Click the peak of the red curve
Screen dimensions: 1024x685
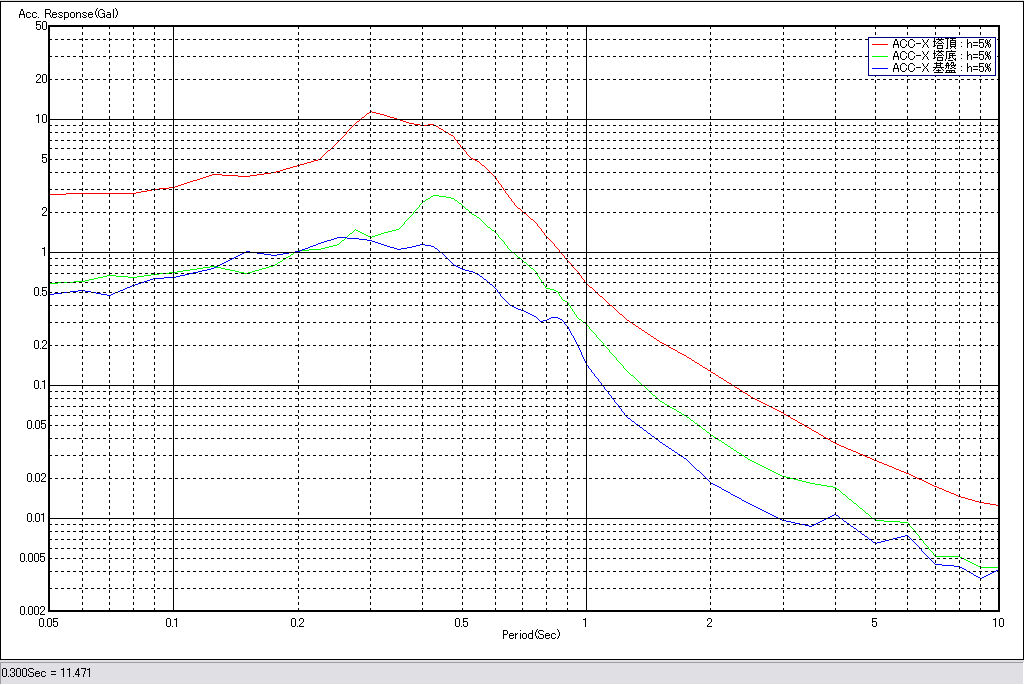coord(370,112)
